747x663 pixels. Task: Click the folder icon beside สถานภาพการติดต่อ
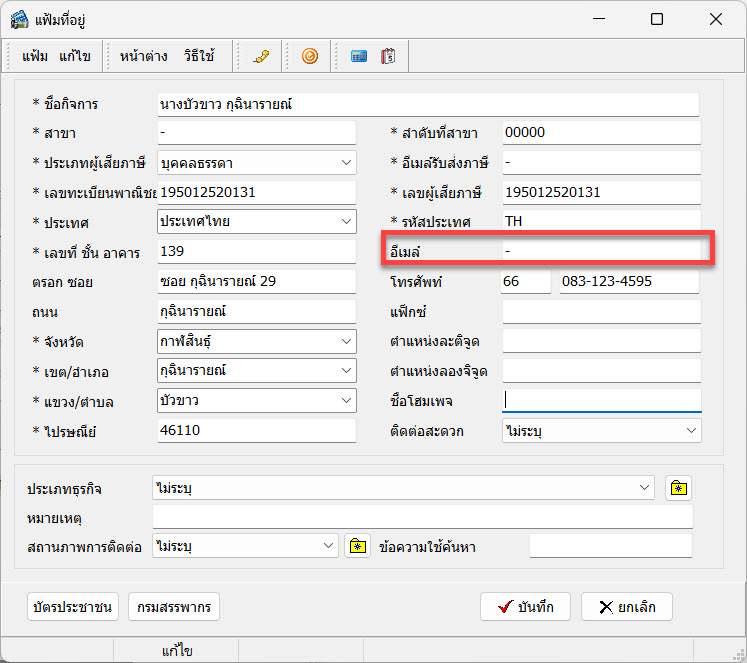click(x=357, y=546)
